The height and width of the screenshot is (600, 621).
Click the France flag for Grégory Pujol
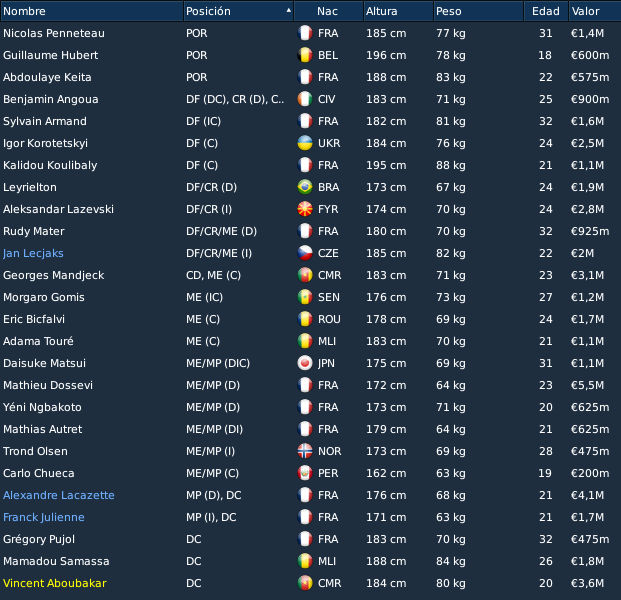click(x=305, y=539)
